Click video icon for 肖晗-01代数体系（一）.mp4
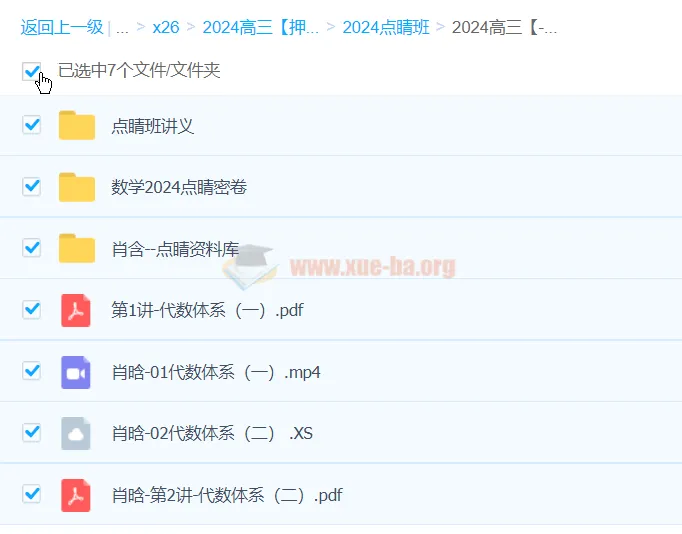The height and width of the screenshot is (534, 682). click(x=76, y=372)
